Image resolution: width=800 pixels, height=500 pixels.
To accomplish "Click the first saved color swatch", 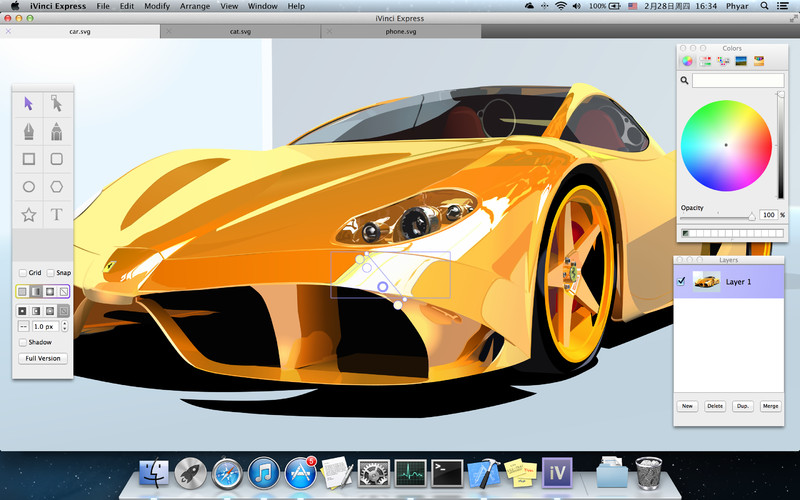I will pyautogui.click(x=685, y=233).
